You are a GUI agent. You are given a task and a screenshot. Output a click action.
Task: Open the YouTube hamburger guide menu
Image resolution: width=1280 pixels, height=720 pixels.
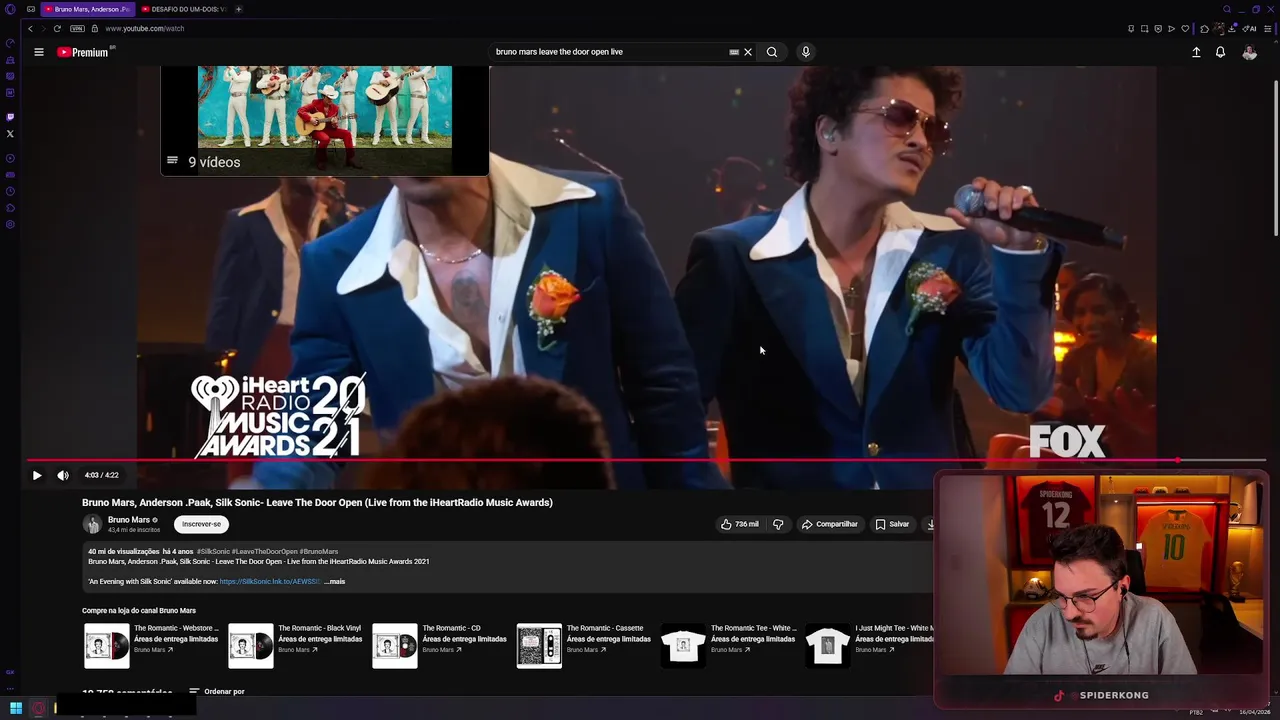(39, 52)
